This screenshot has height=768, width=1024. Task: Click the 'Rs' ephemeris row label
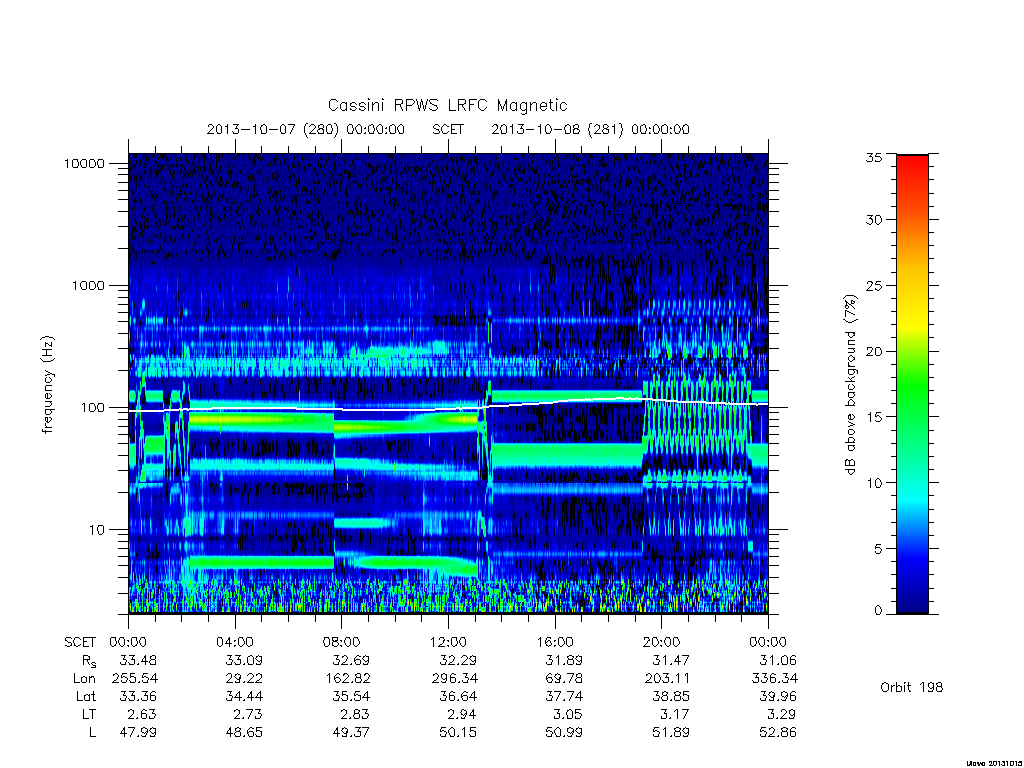[x=88, y=661]
